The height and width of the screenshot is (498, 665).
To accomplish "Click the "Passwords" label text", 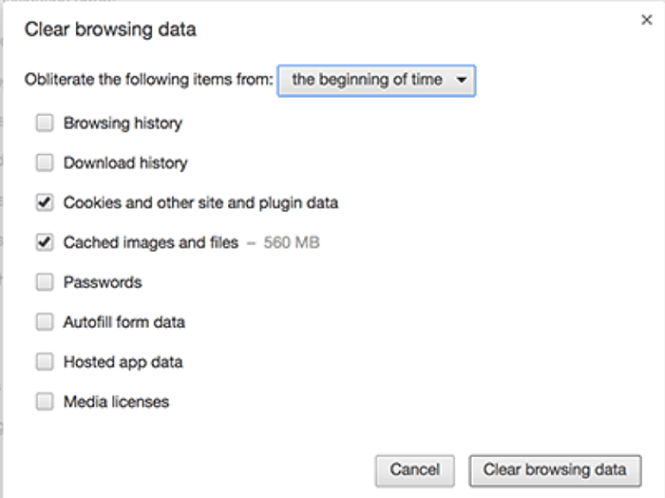I will [x=102, y=282].
